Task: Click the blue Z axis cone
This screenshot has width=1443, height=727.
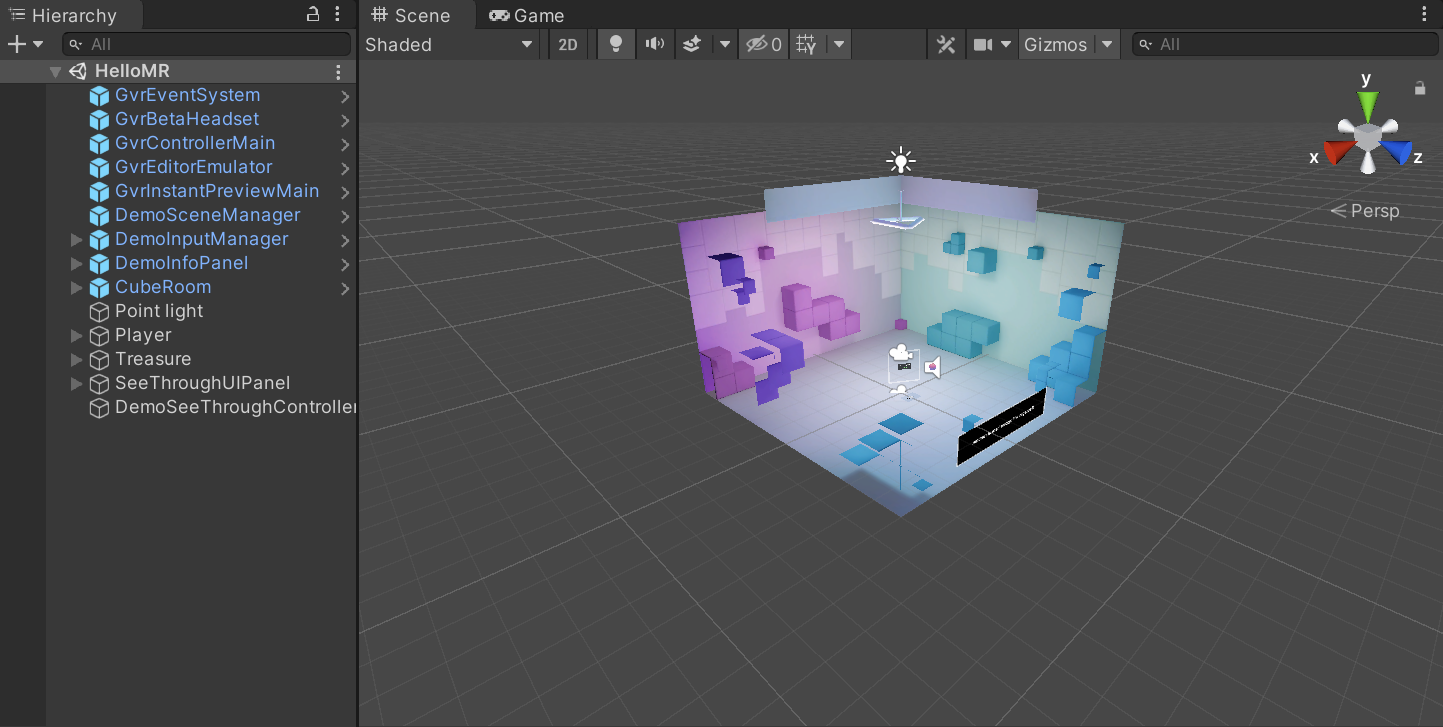Action: pyautogui.click(x=1398, y=152)
